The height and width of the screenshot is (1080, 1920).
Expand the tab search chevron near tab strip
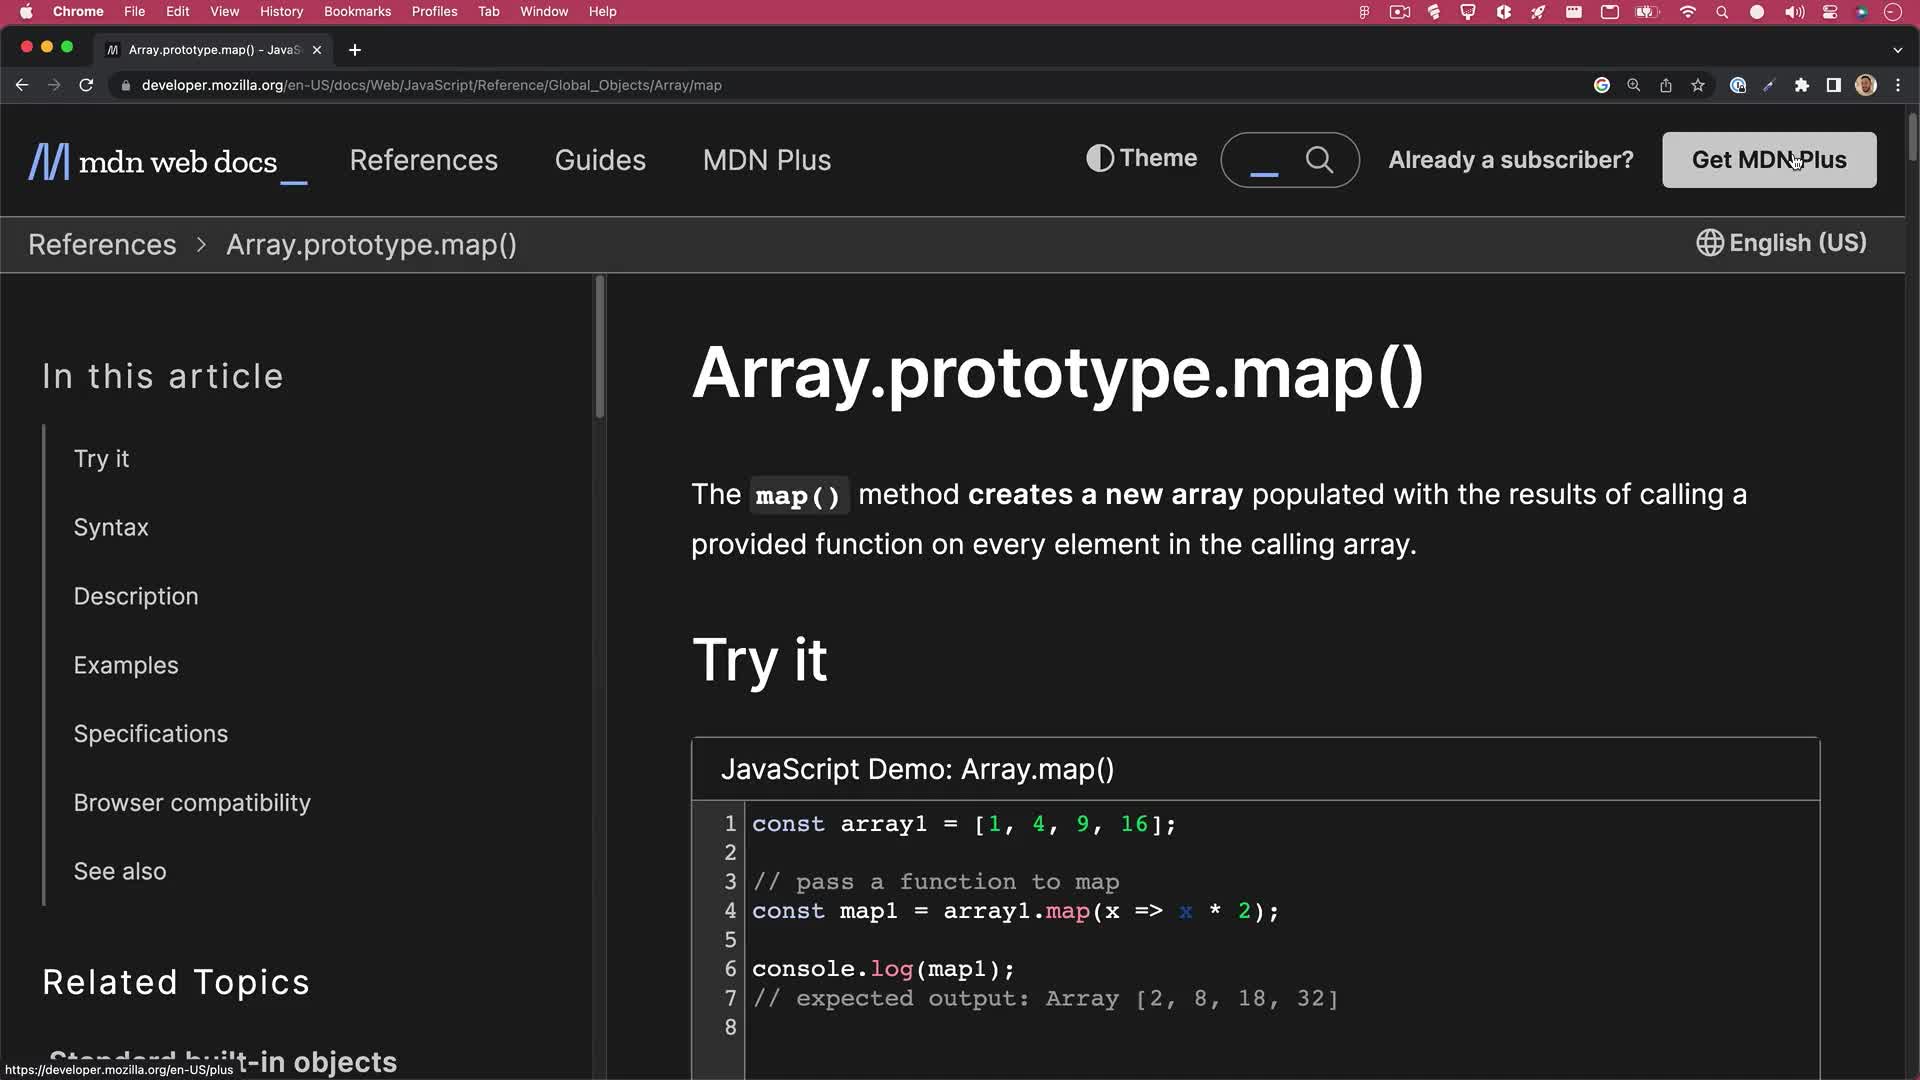[1897, 49]
